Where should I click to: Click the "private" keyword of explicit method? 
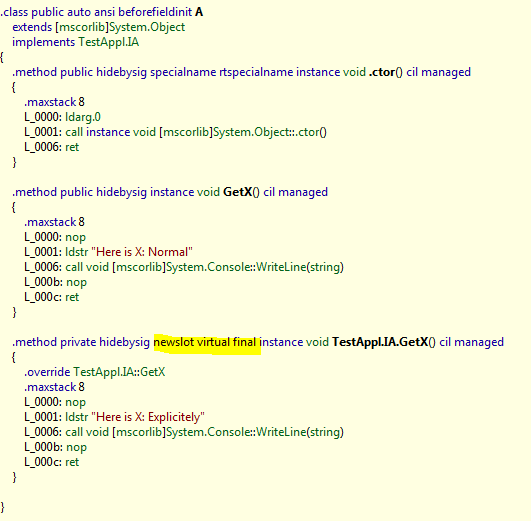click(x=78, y=342)
